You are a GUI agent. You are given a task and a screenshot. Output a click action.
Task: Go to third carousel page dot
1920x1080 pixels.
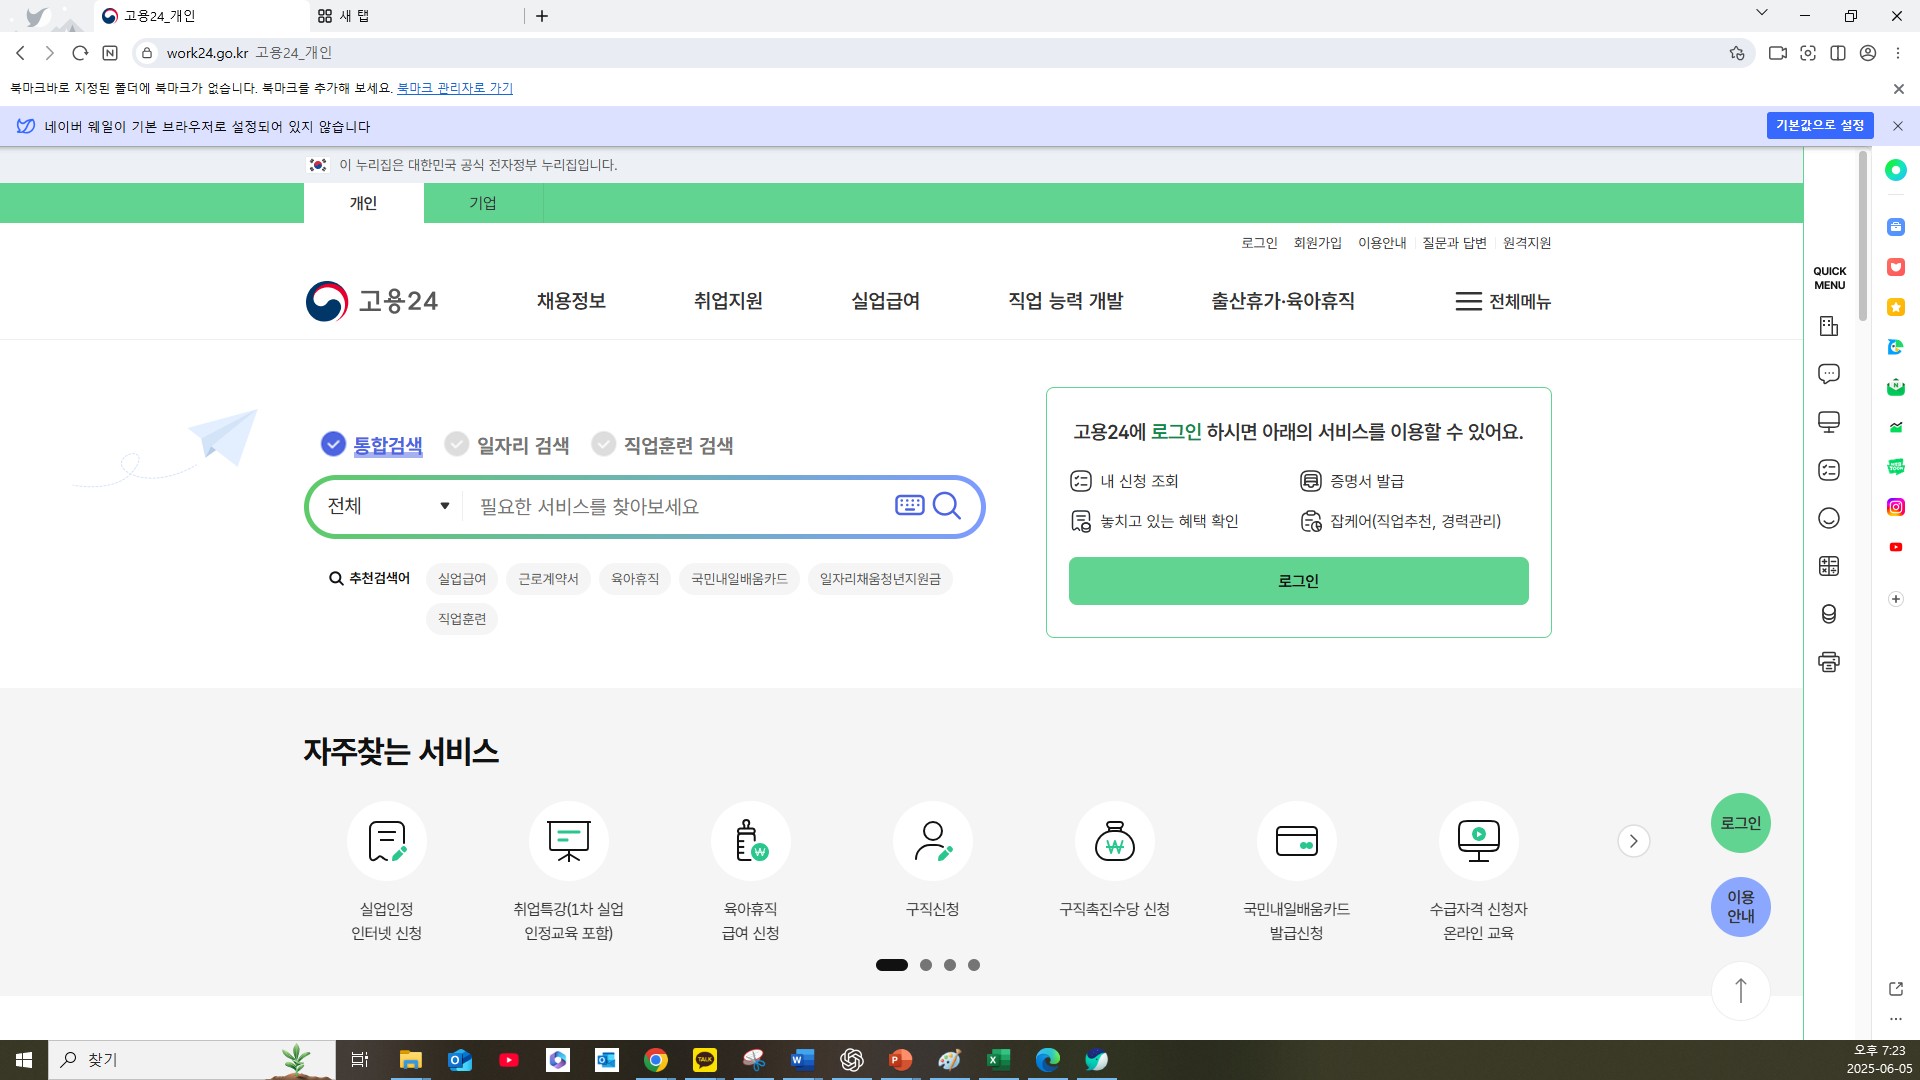[950, 965]
